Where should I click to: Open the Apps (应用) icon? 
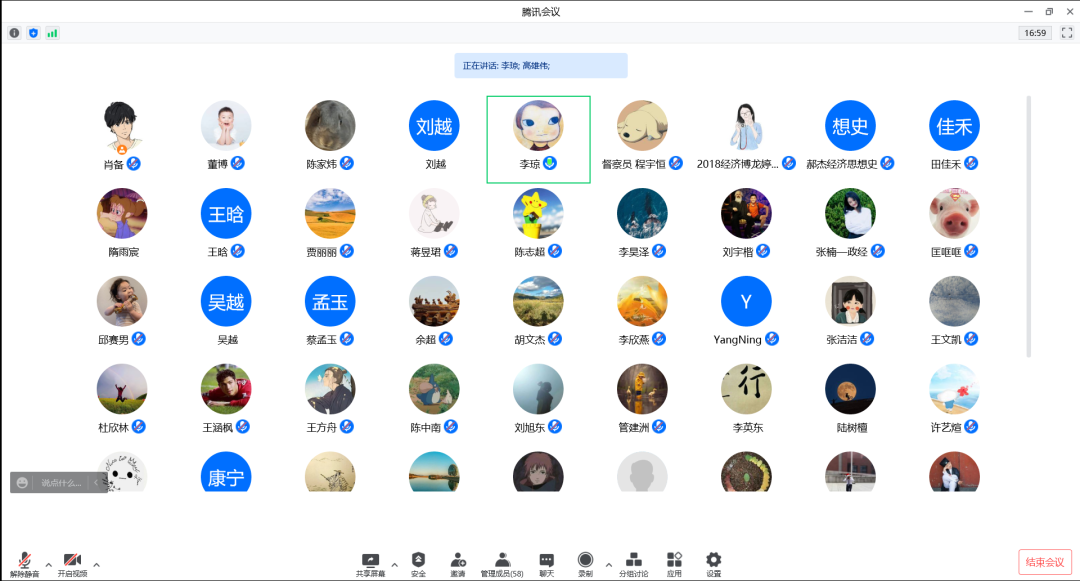674,562
